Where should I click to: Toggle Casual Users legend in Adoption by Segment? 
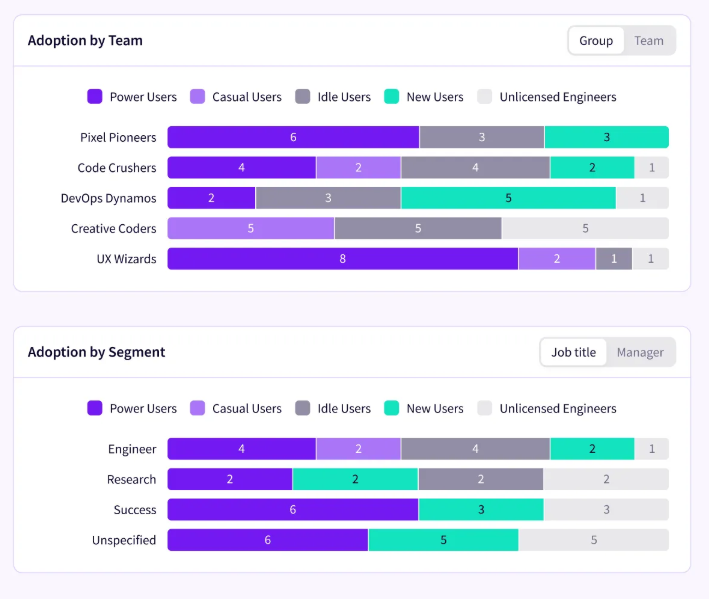click(x=236, y=408)
